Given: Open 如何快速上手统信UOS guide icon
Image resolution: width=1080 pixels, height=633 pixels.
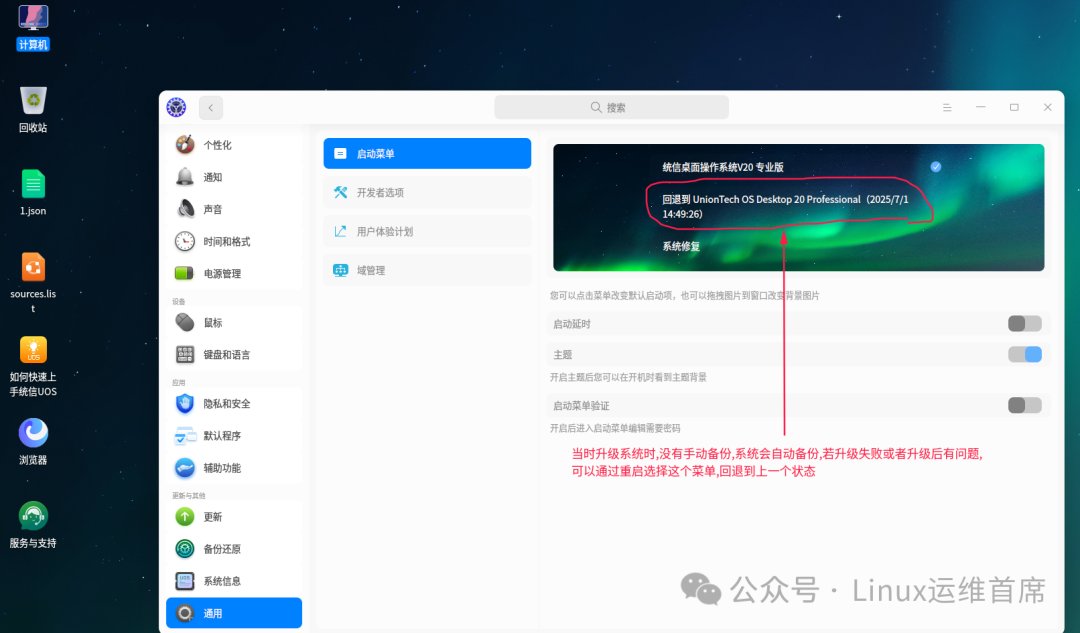Looking at the screenshot, I should tap(33, 366).
